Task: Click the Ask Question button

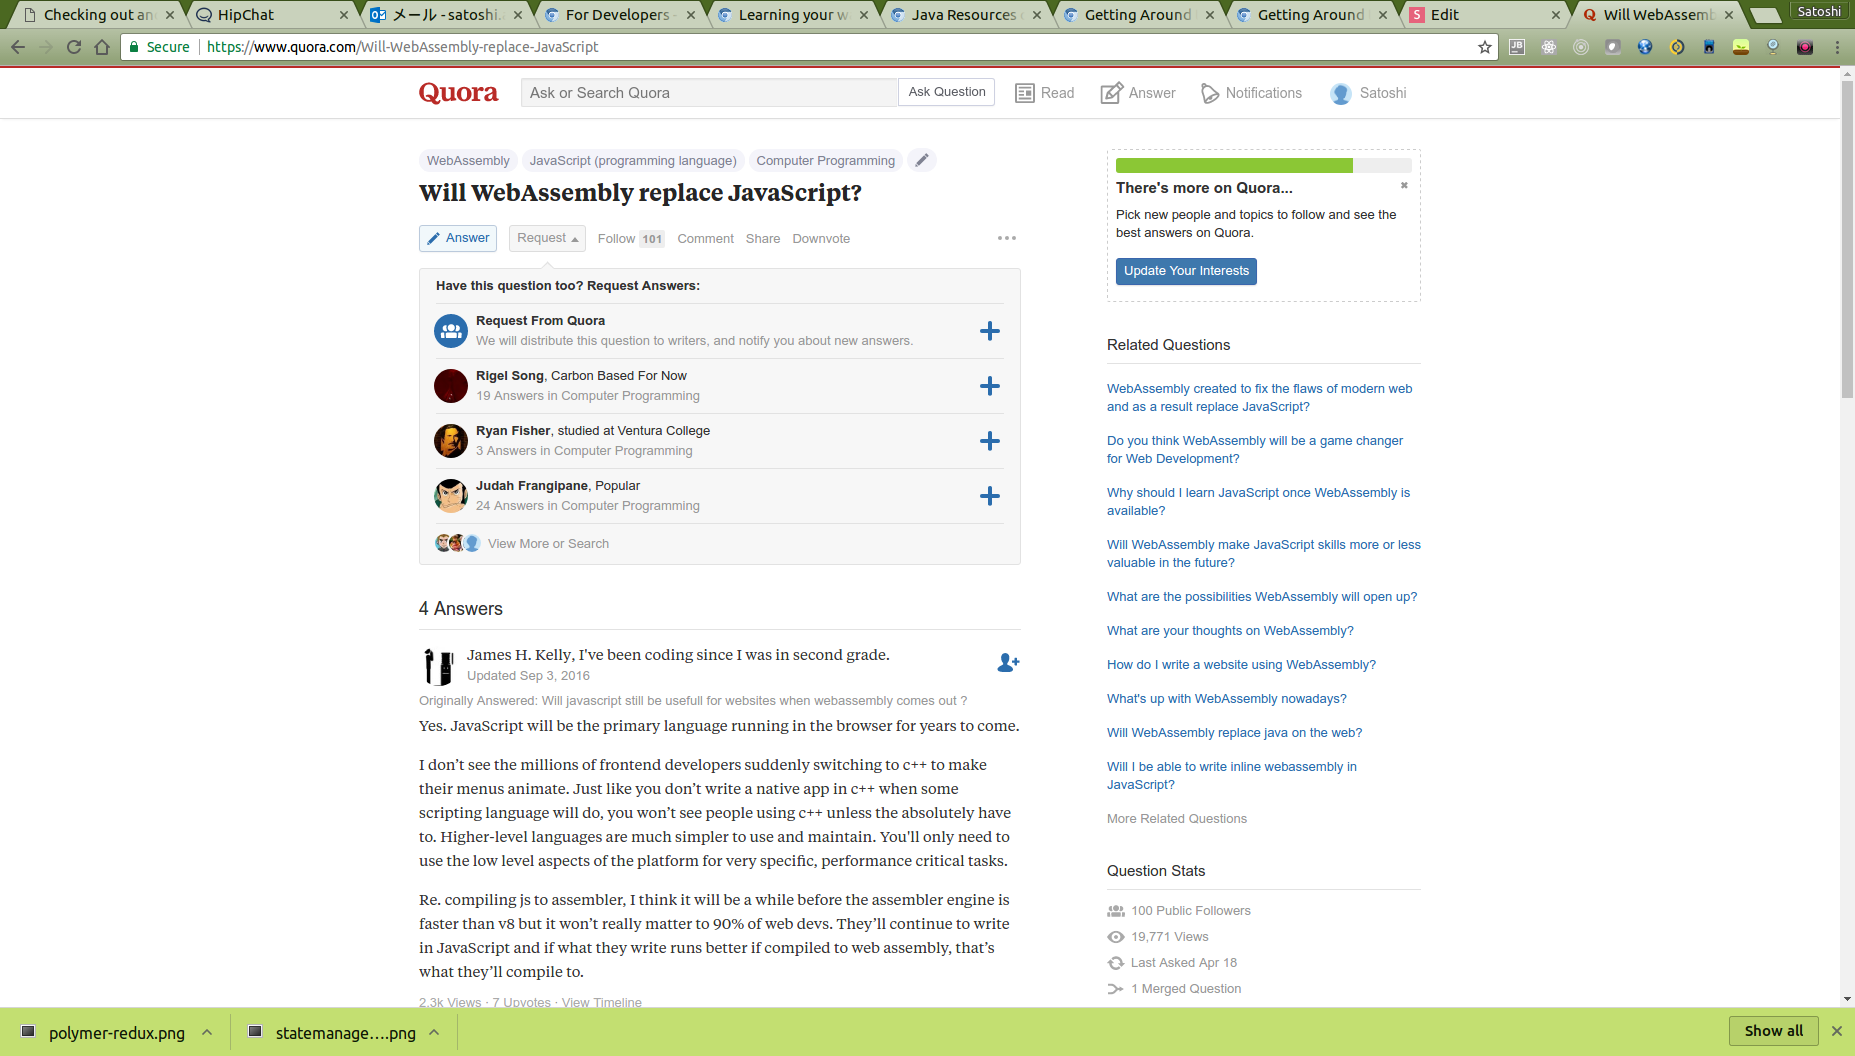Action: tap(946, 92)
